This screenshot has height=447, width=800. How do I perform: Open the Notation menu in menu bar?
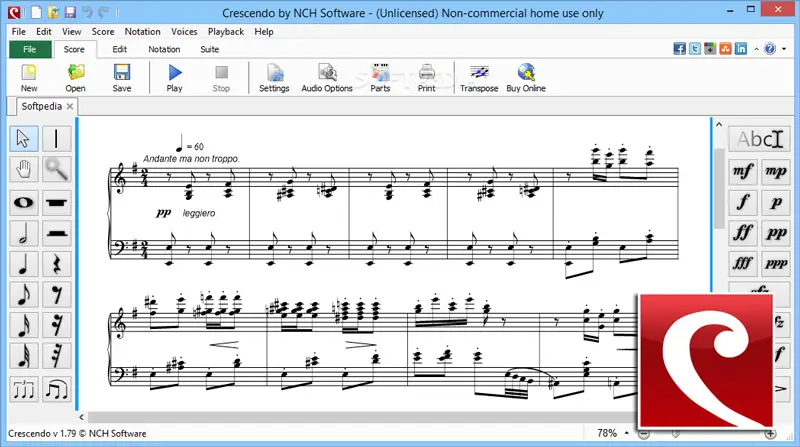pos(143,31)
